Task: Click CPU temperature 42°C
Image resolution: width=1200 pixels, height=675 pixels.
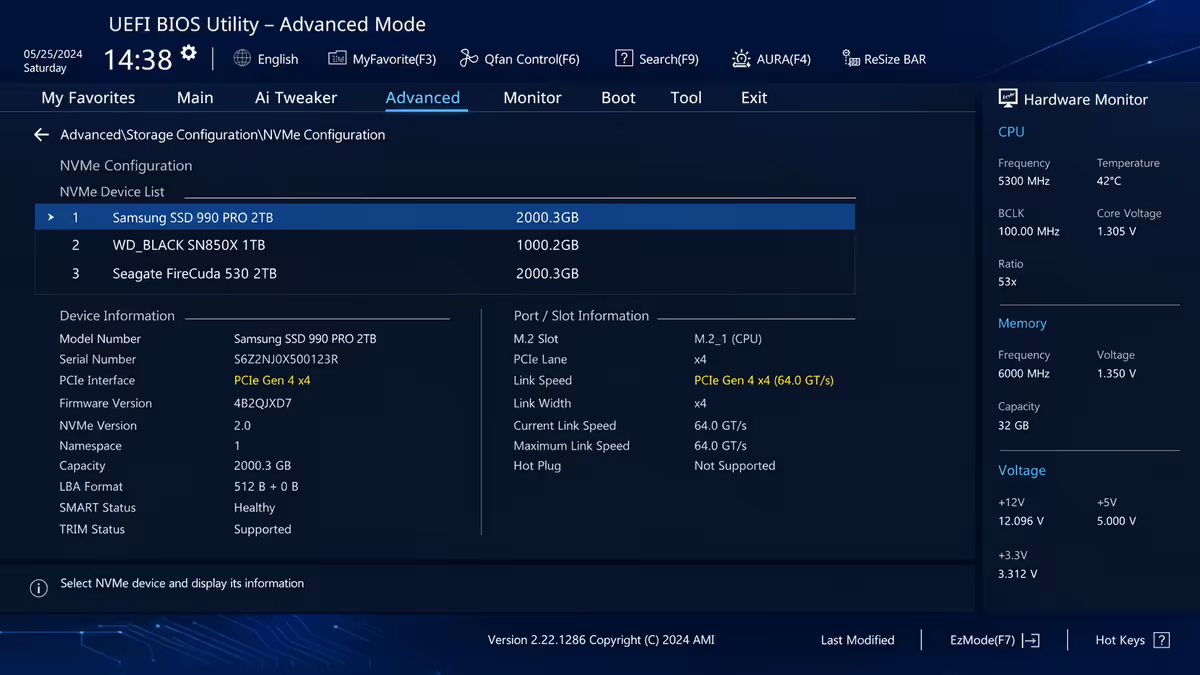Action: point(1109,181)
